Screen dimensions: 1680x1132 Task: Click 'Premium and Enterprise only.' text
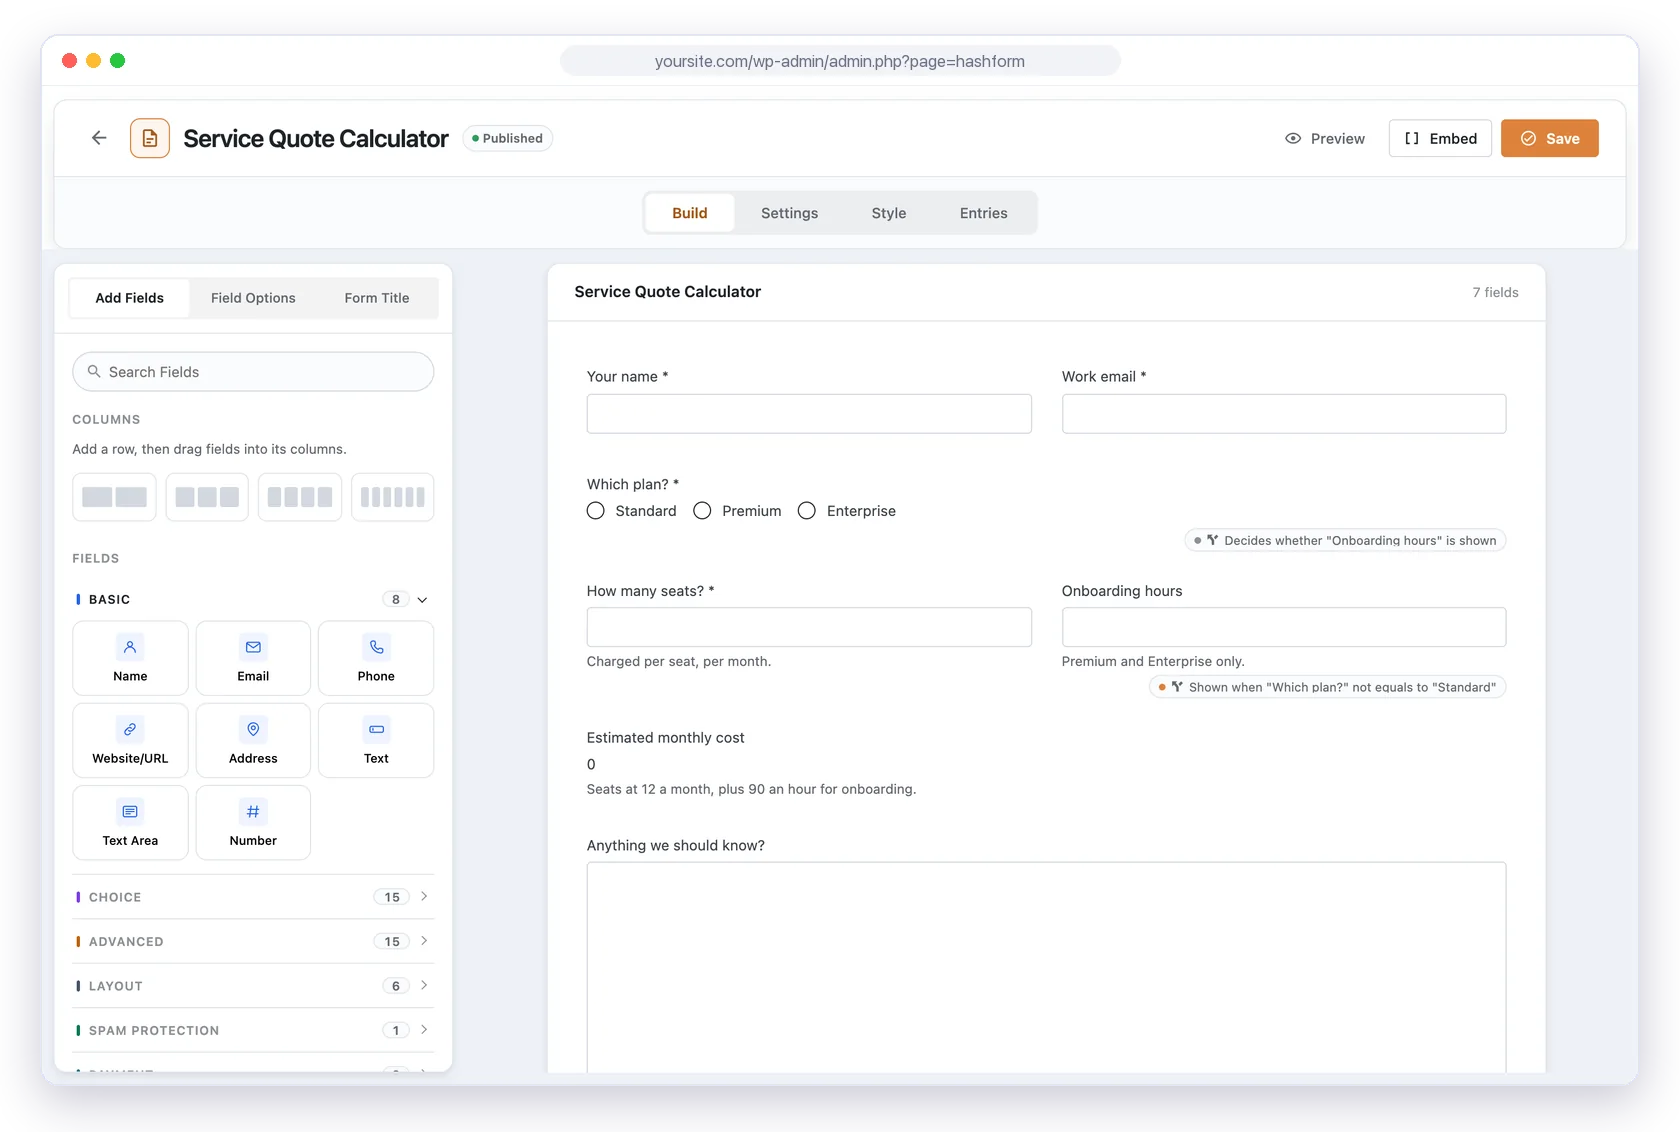click(1153, 661)
